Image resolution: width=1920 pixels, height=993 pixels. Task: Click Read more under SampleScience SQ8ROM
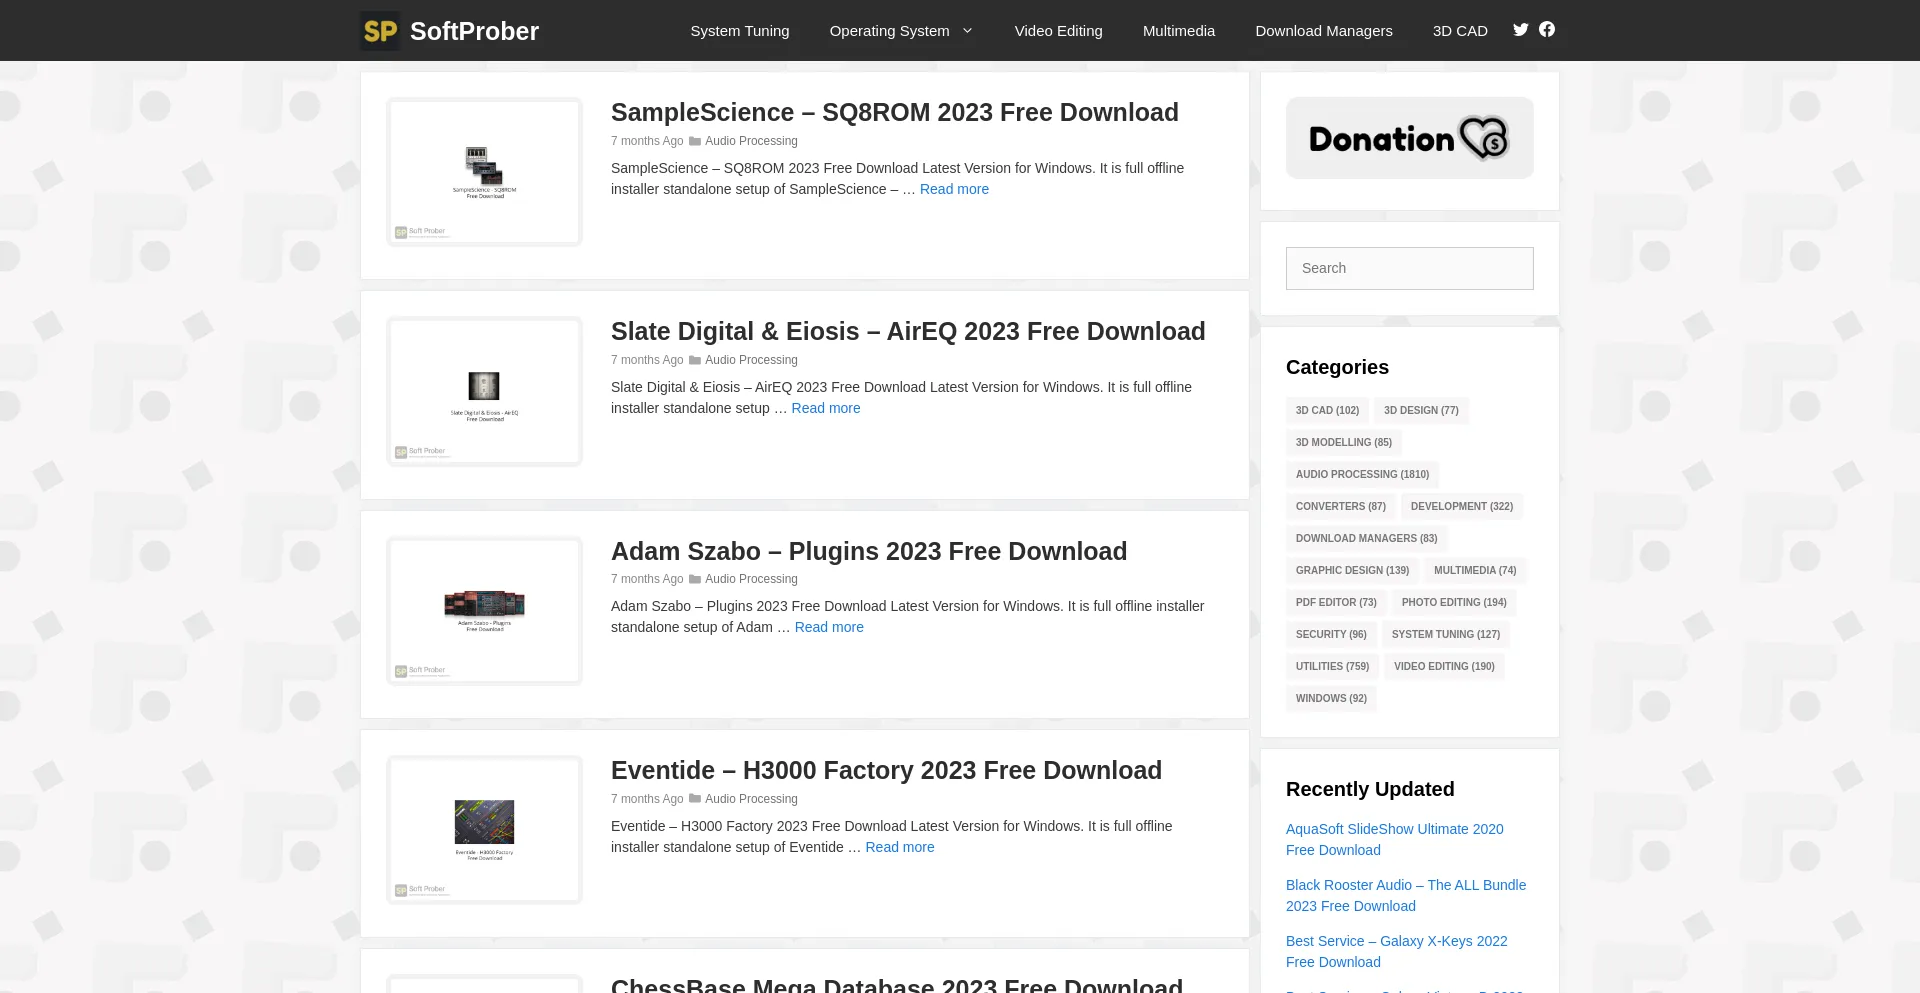(954, 189)
